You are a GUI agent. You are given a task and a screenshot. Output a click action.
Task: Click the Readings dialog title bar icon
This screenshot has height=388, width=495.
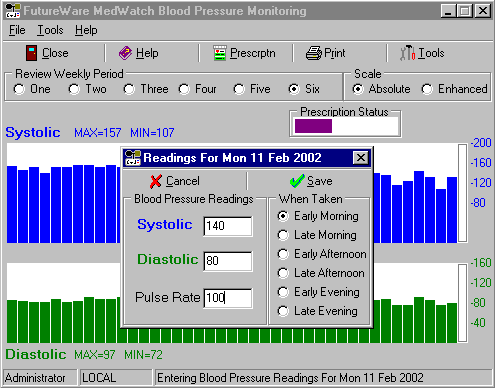coord(132,158)
